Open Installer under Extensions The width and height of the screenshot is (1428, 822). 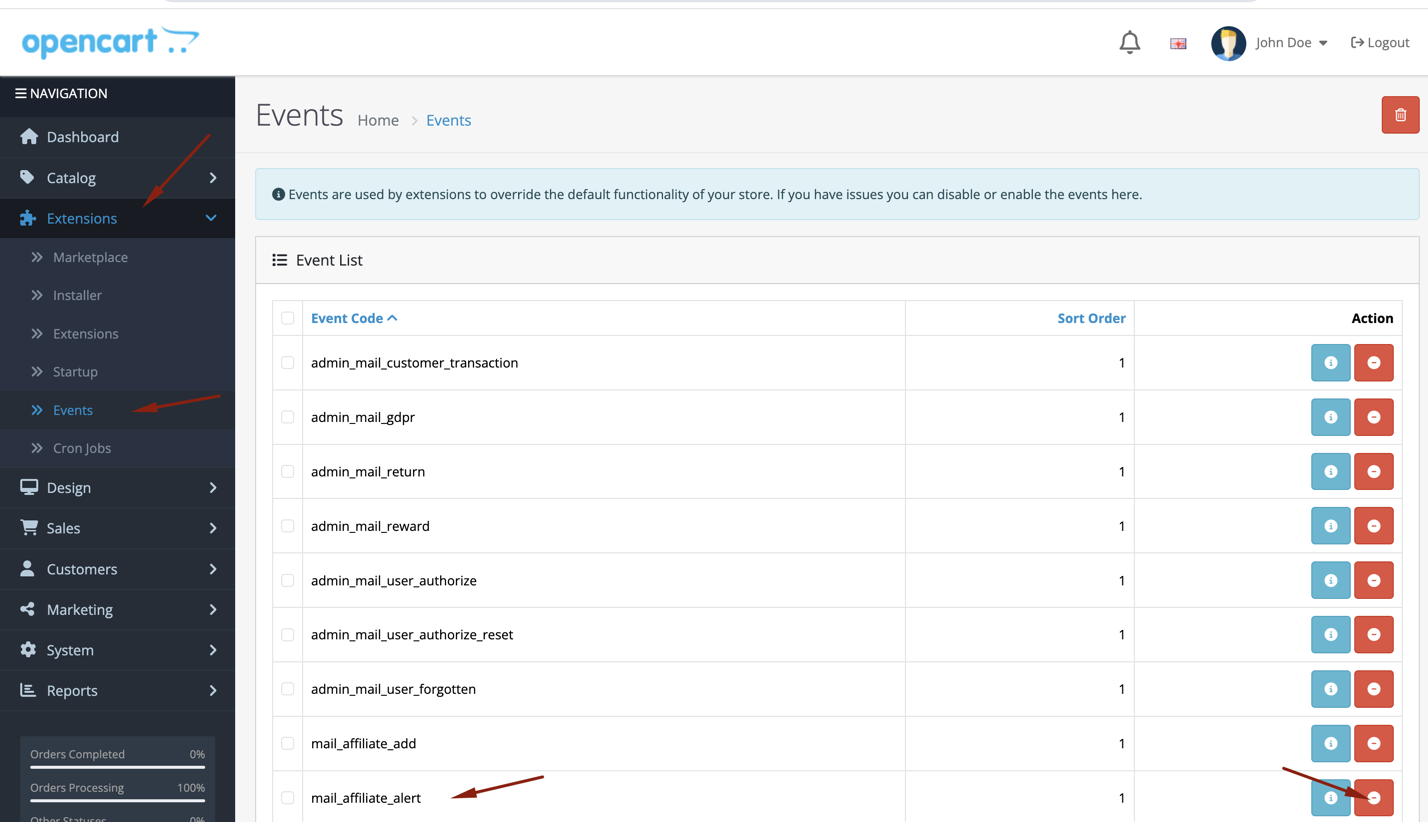point(117,295)
